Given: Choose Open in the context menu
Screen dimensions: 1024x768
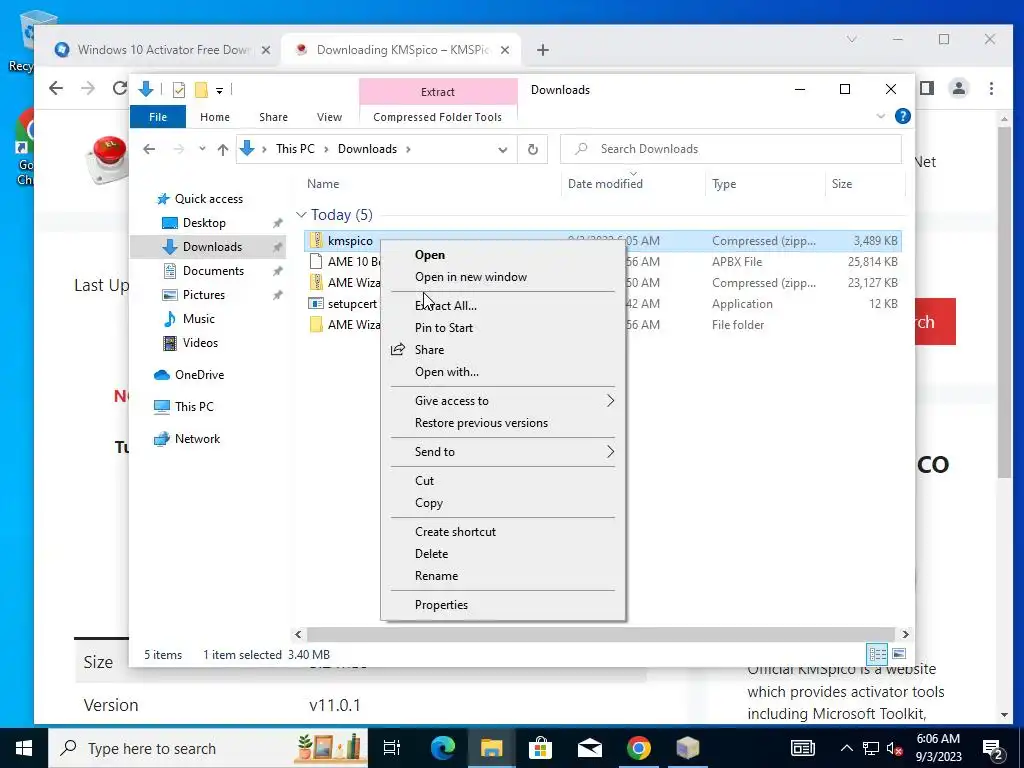Looking at the screenshot, I should click(430, 255).
